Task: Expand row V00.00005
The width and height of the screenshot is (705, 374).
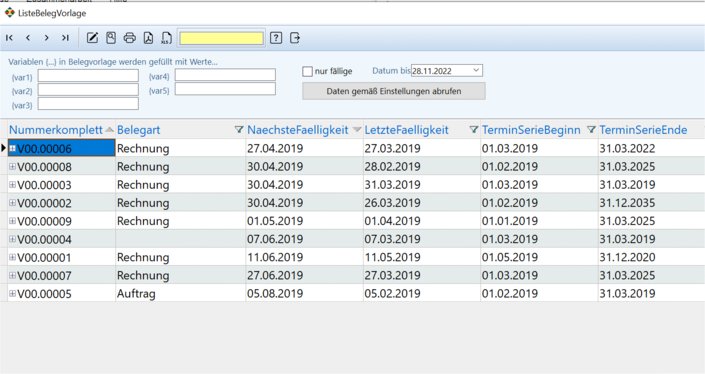Action: click(13, 294)
